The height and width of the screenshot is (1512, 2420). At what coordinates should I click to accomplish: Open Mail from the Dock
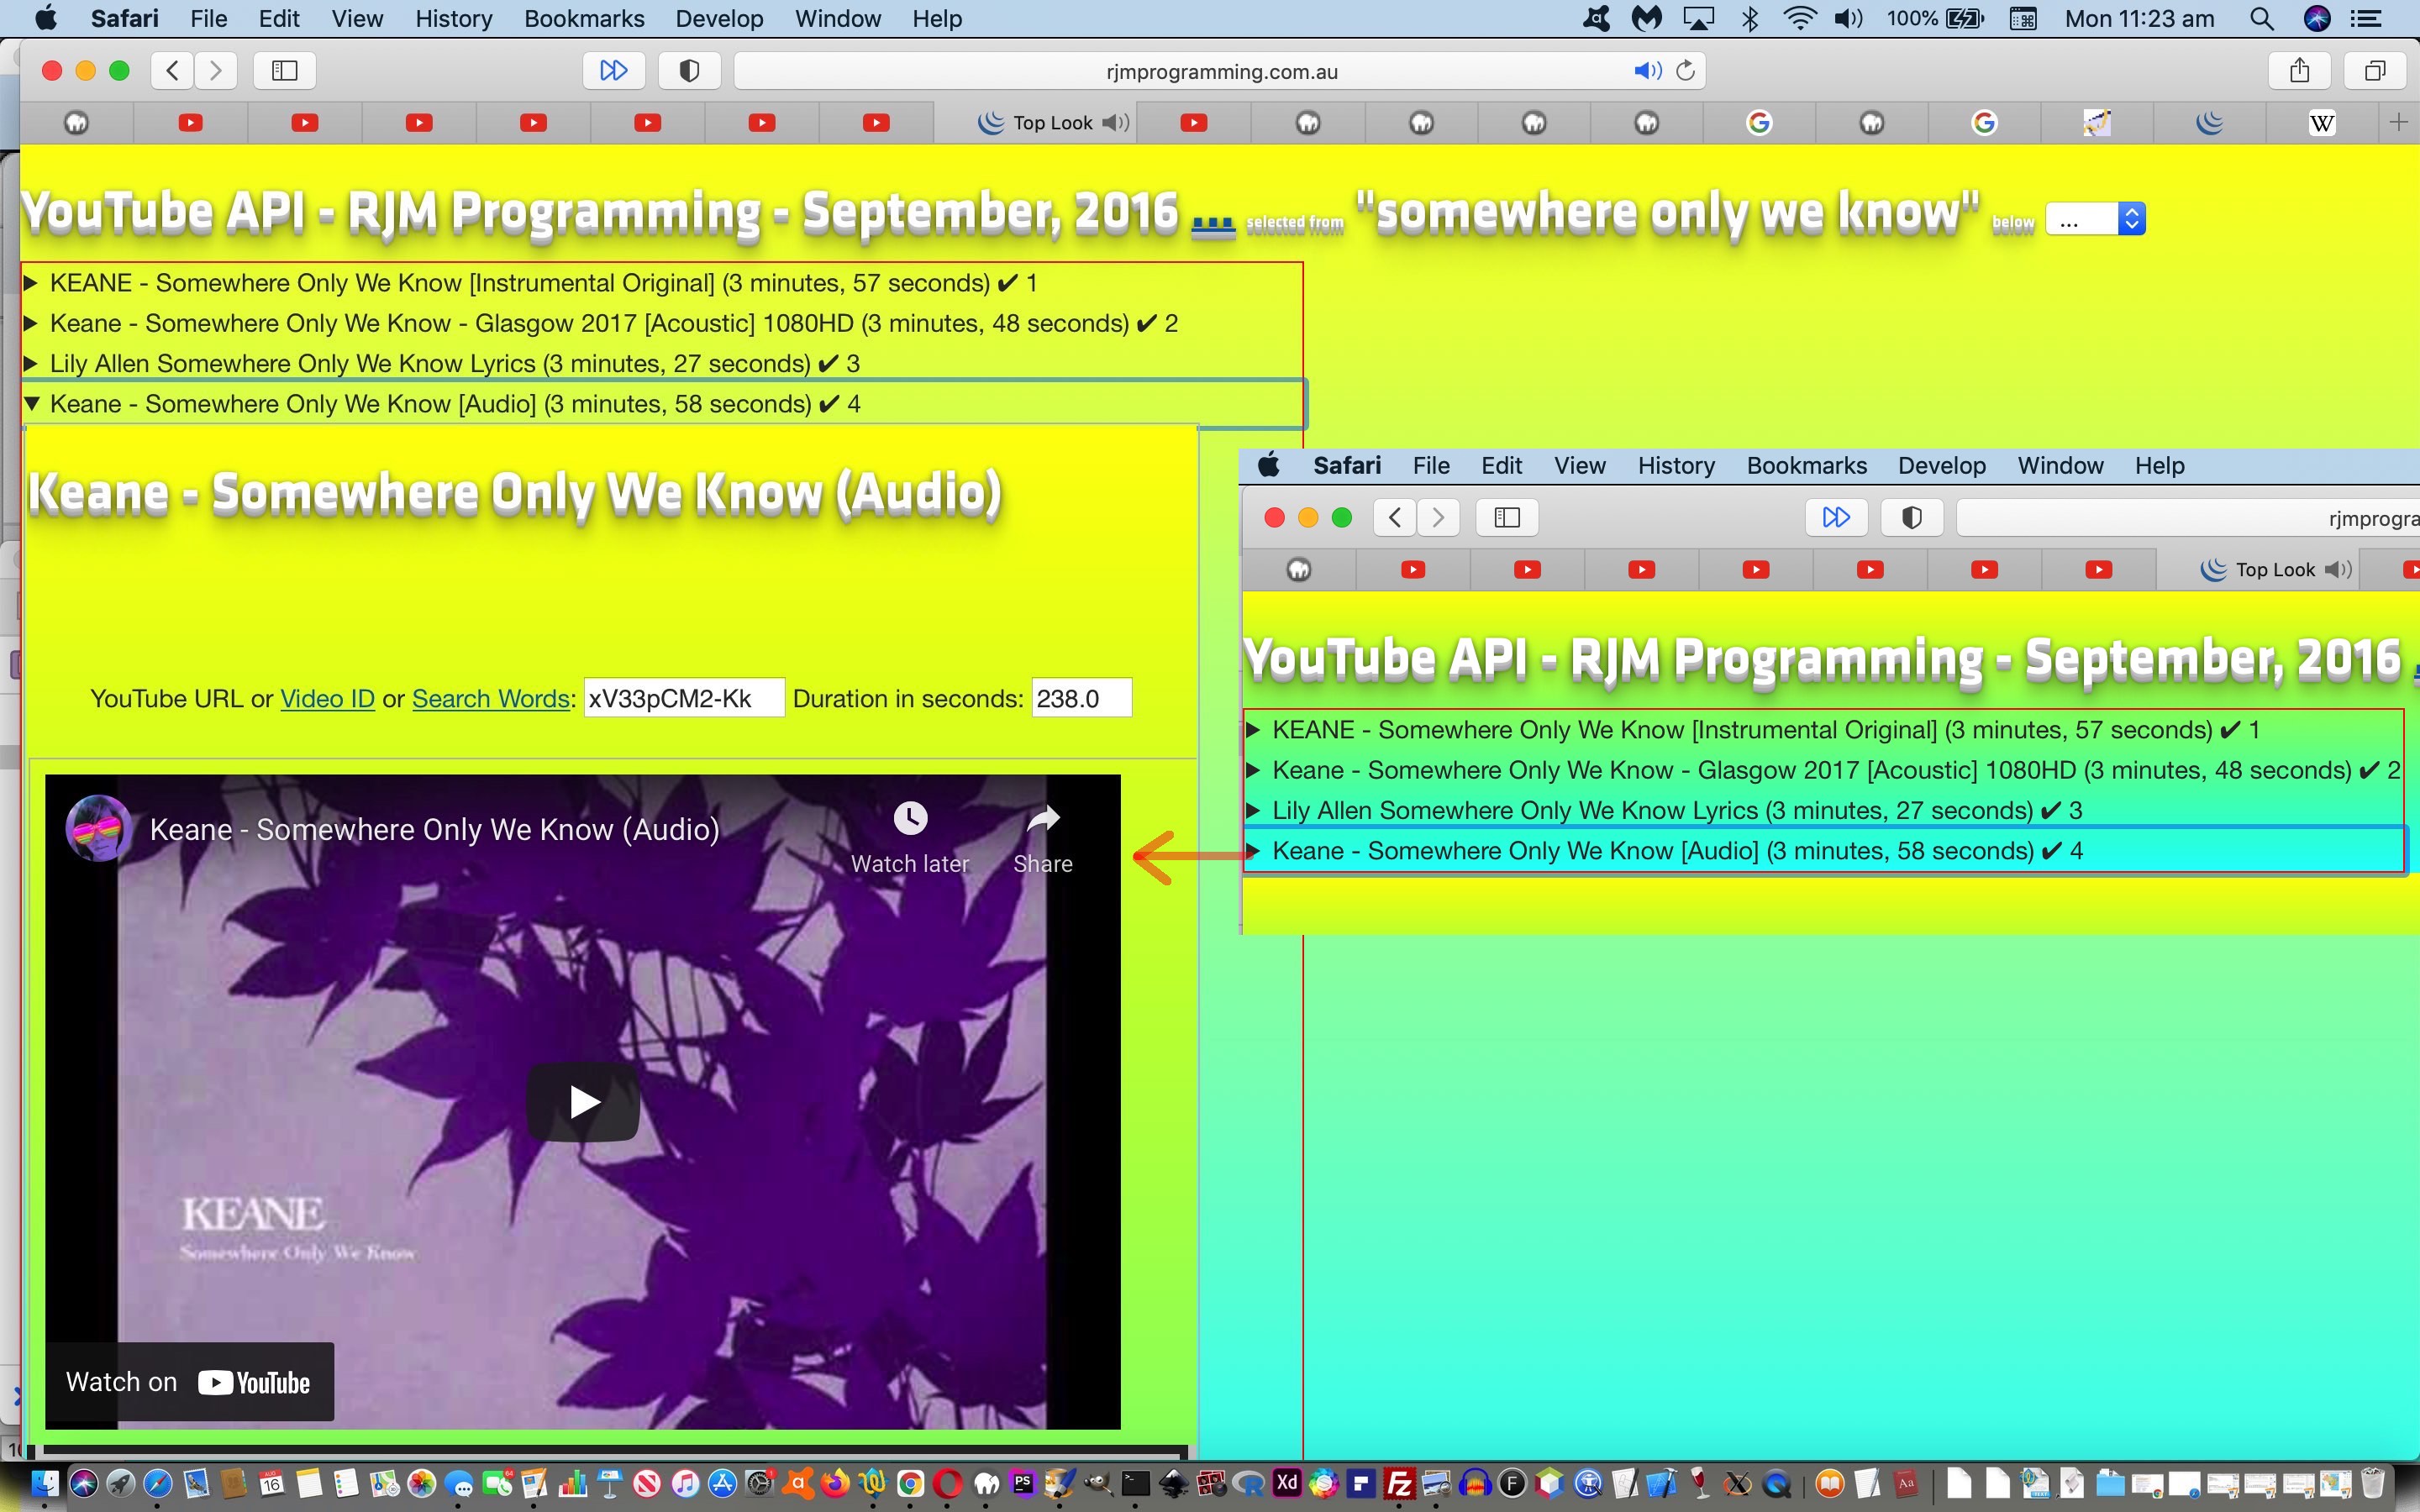pyautogui.click(x=196, y=1483)
